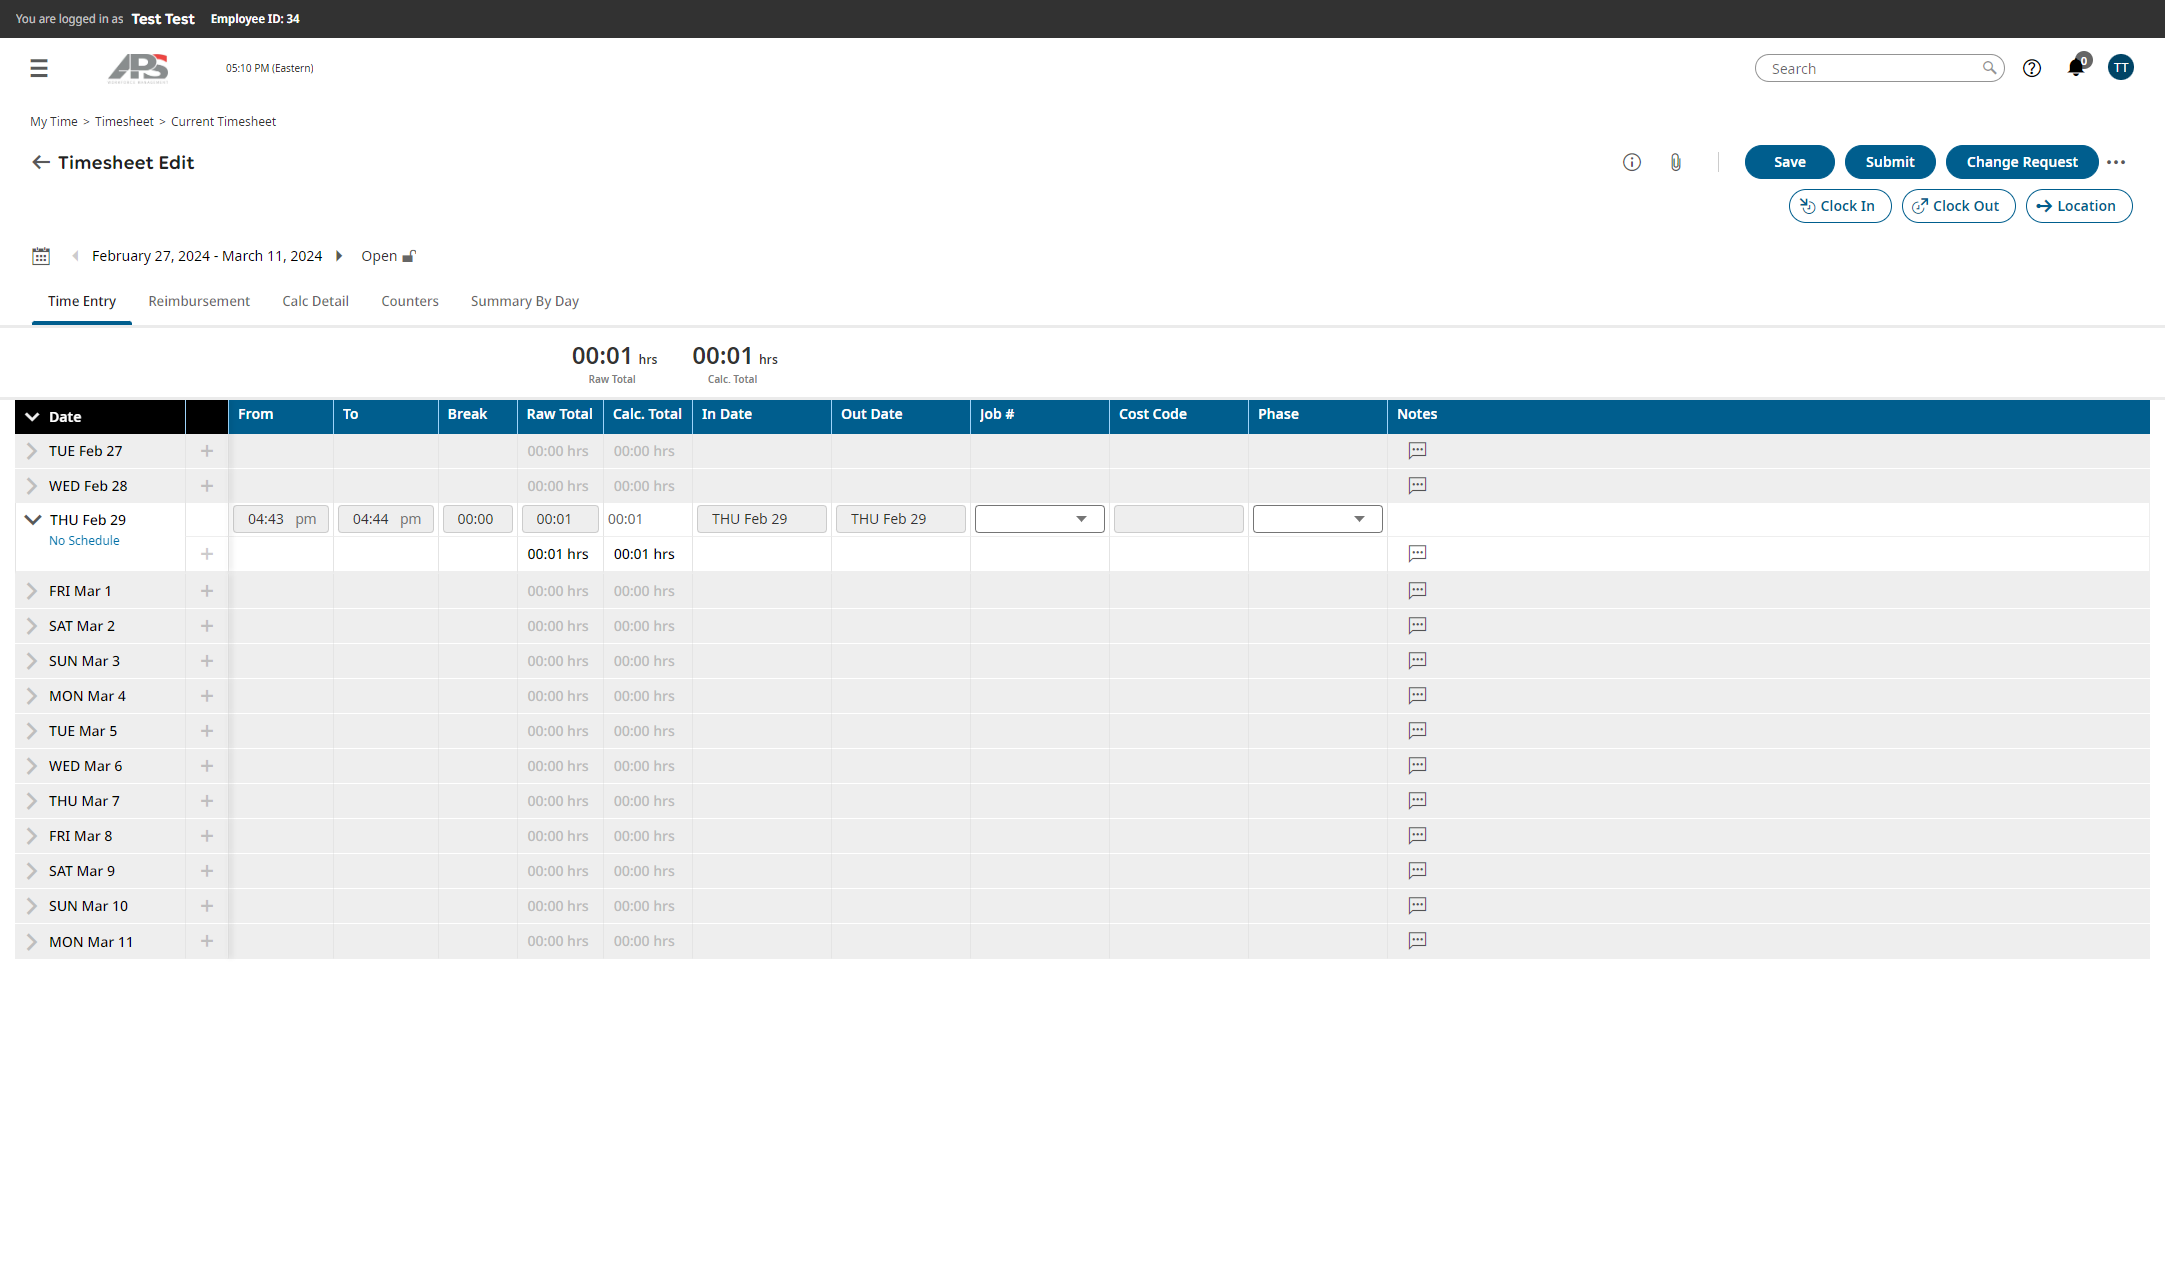Collapse the THU Feb 29 row
Screen dimensions: 2165x1279
33,520
